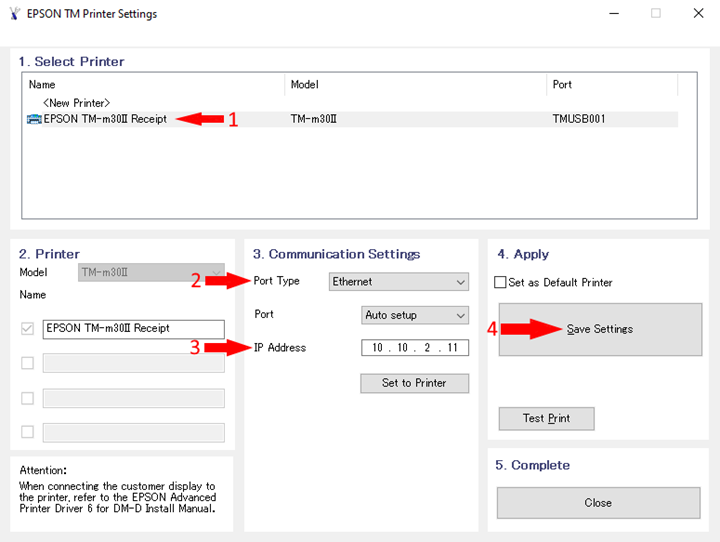Click the EPSON app icon in title bar
Viewport: 720px width, 542px height.
pyautogui.click(x=14, y=14)
